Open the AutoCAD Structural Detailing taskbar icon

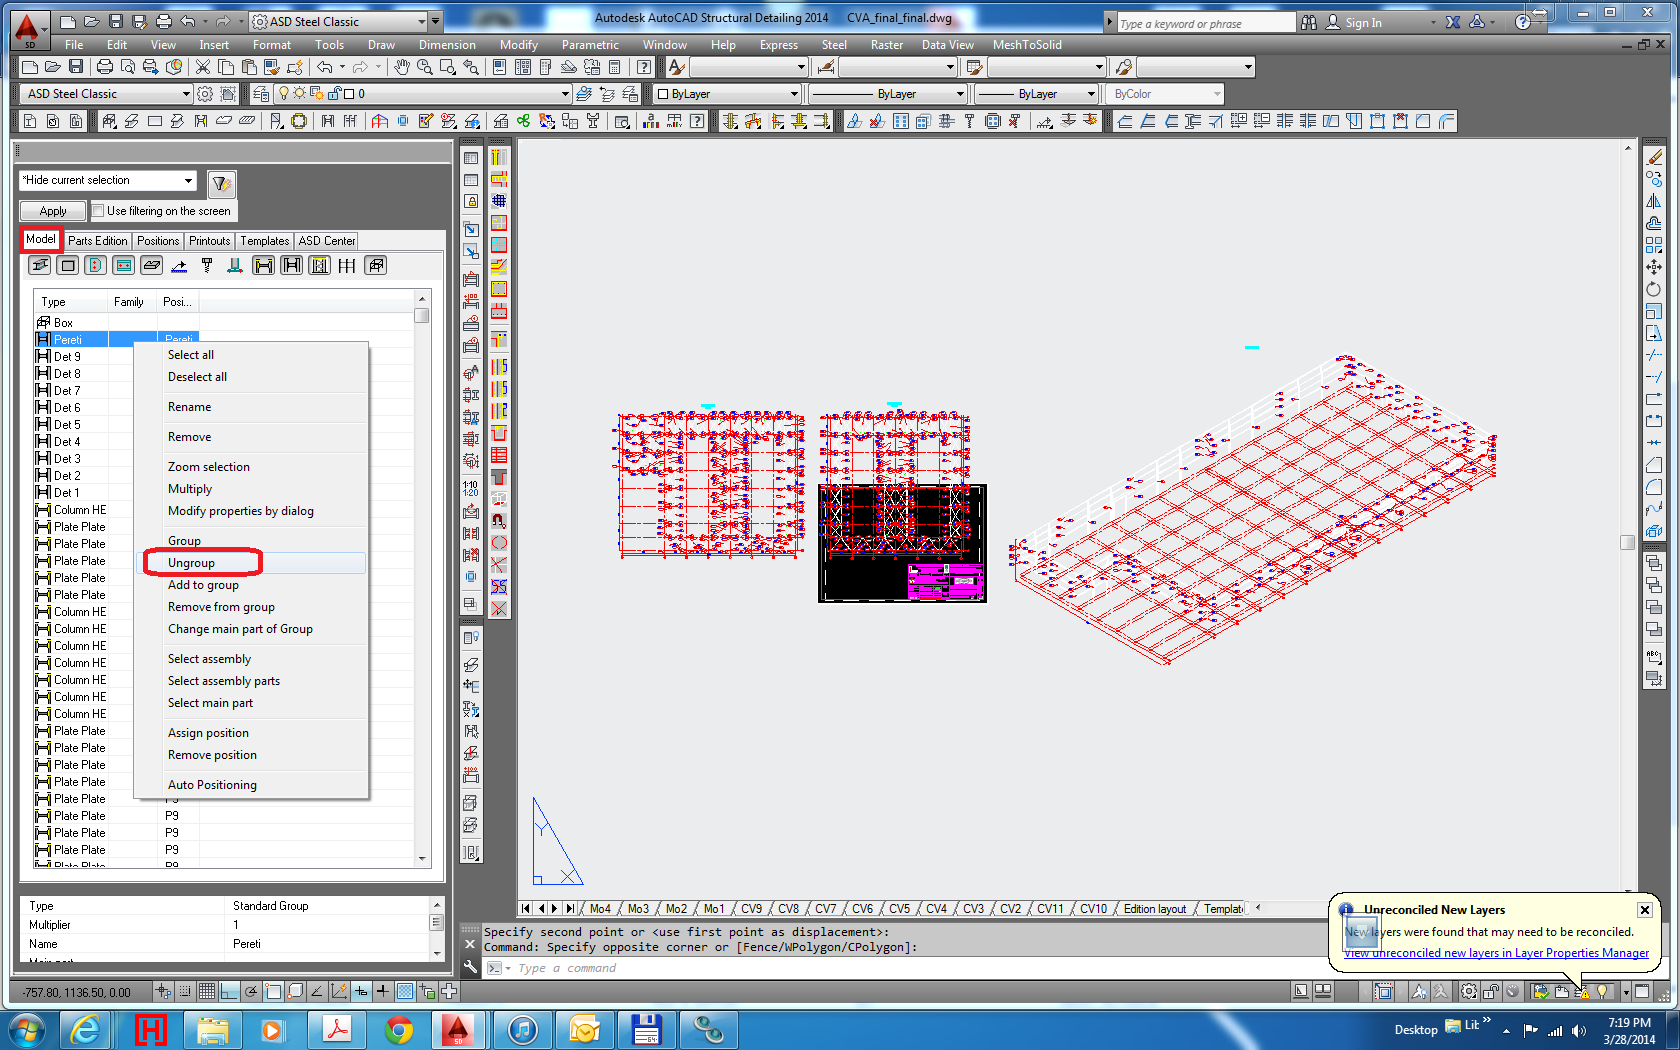pos(457,1029)
